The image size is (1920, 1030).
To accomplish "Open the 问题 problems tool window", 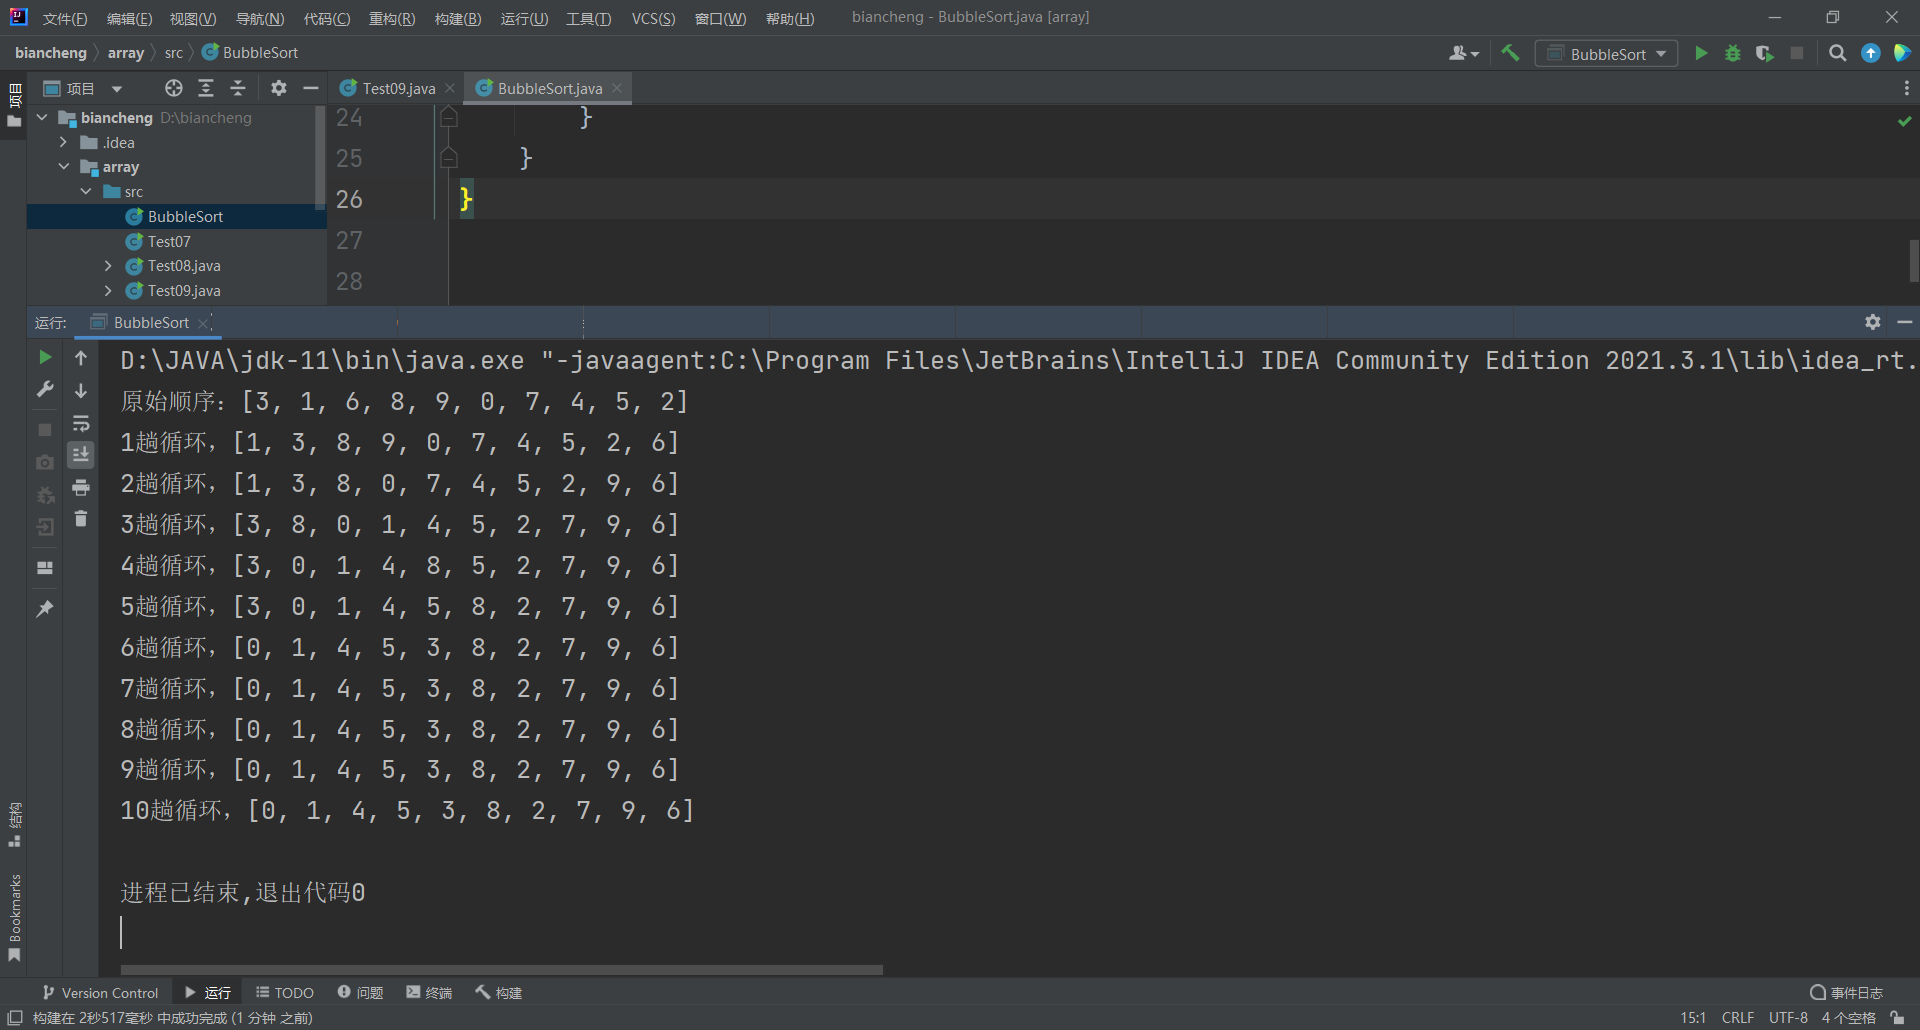I will [x=361, y=992].
